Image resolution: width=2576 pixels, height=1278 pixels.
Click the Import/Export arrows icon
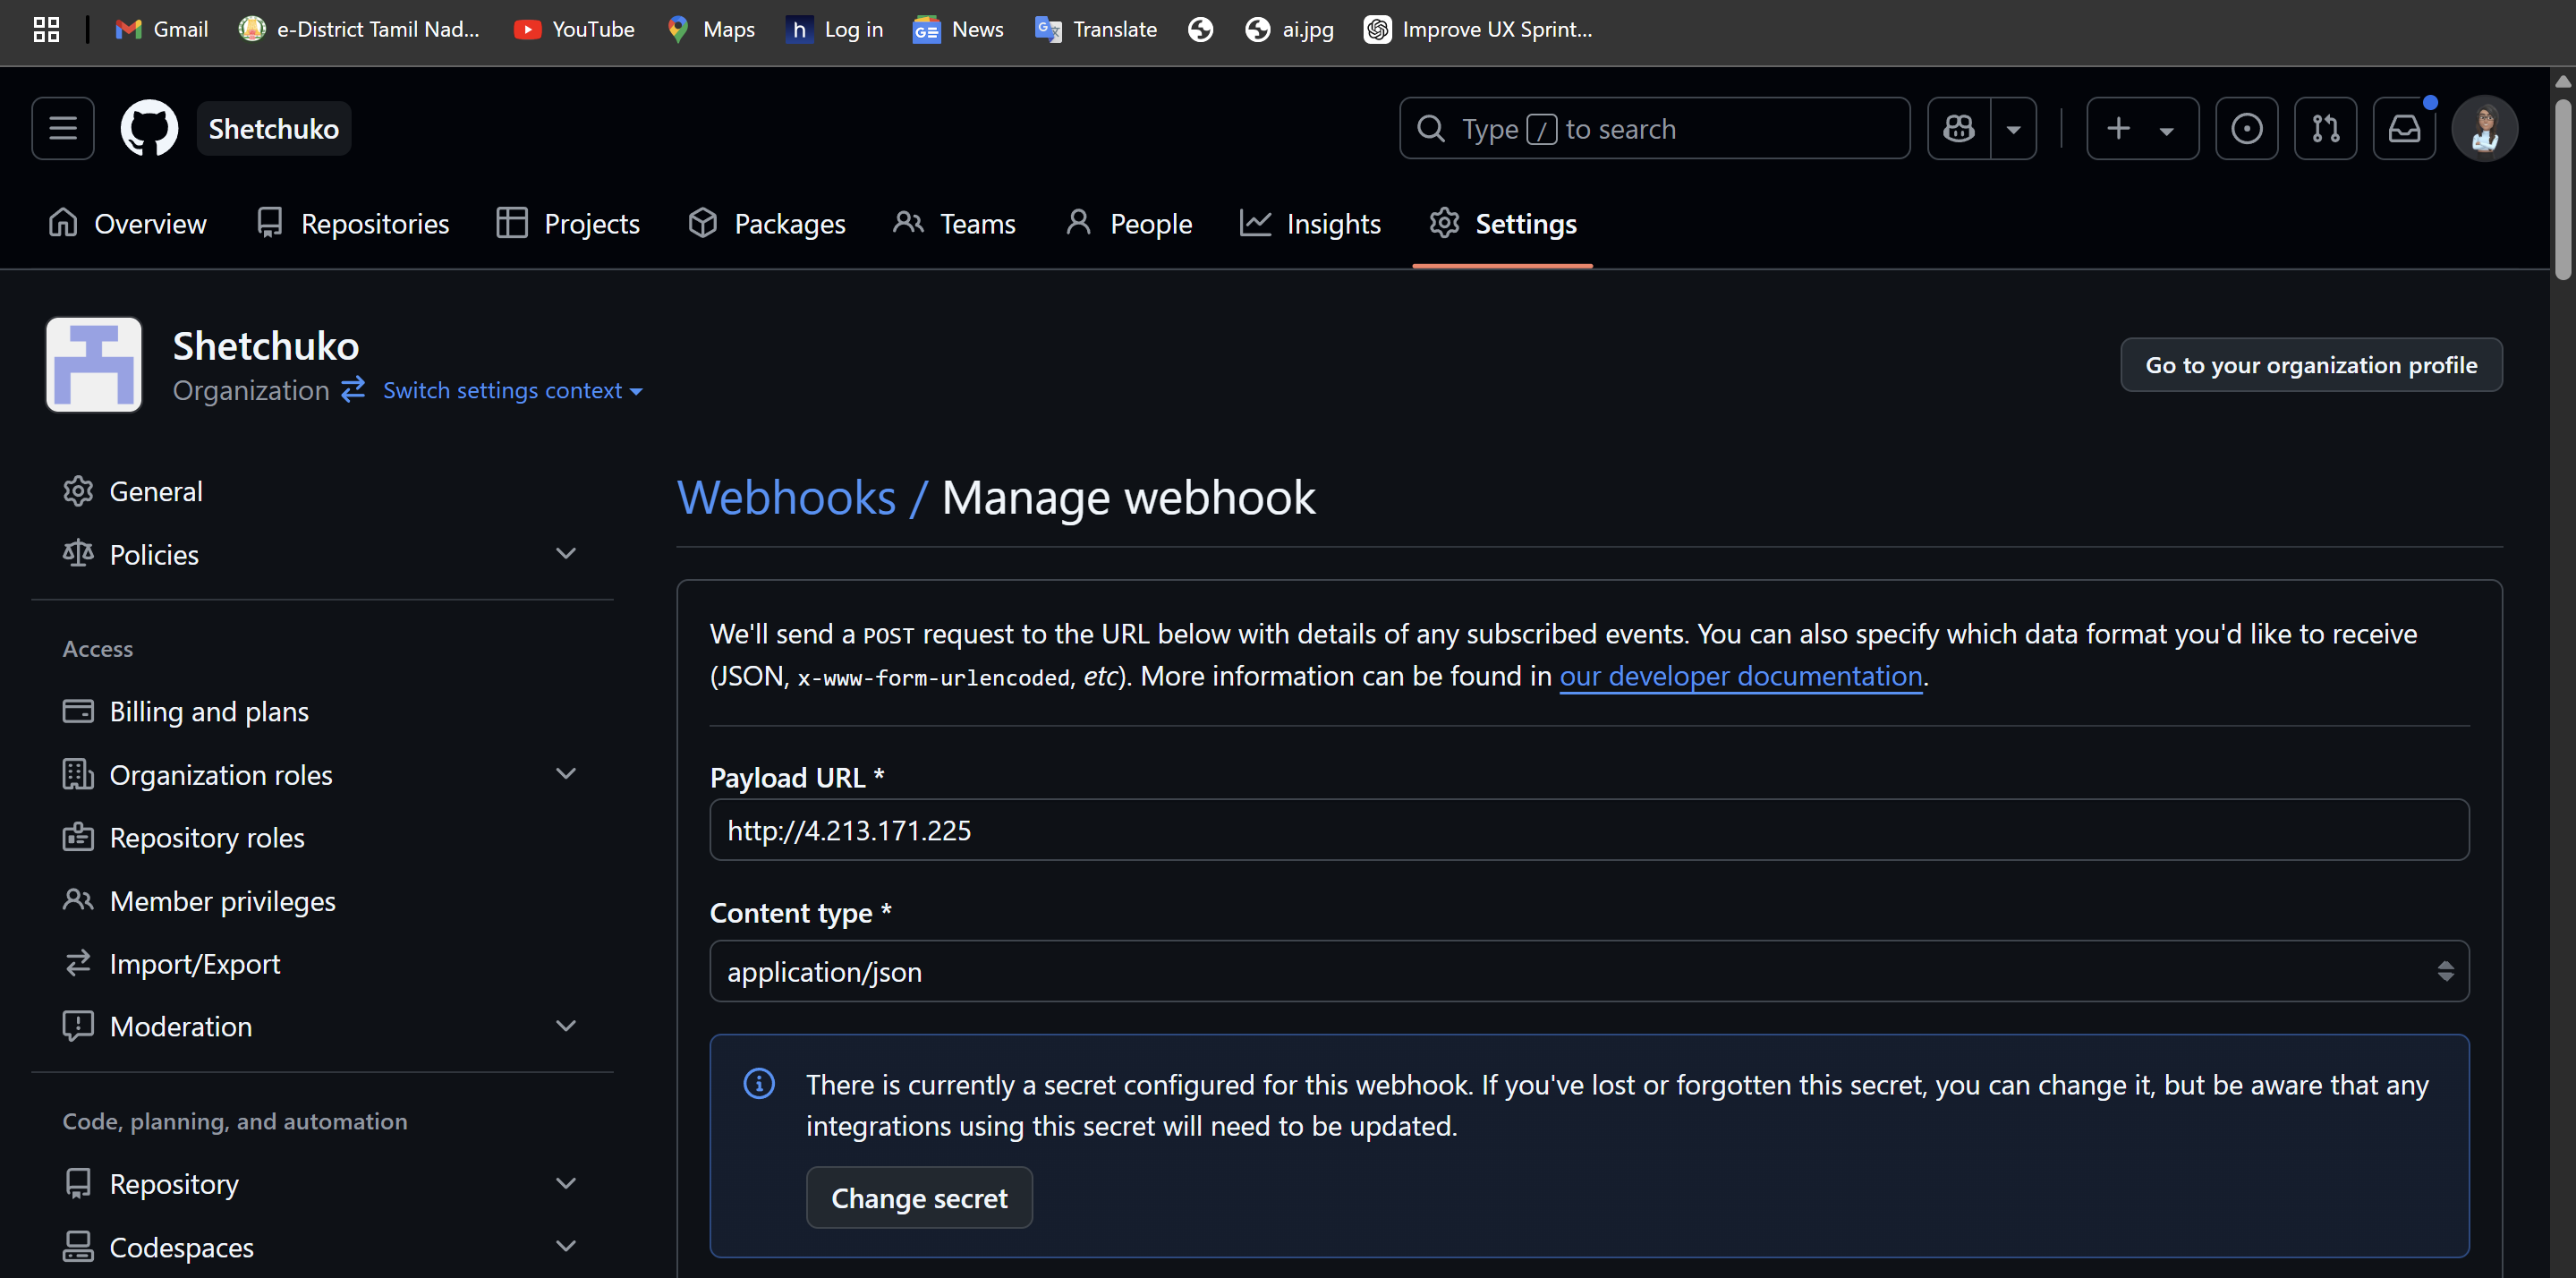click(x=78, y=963)
